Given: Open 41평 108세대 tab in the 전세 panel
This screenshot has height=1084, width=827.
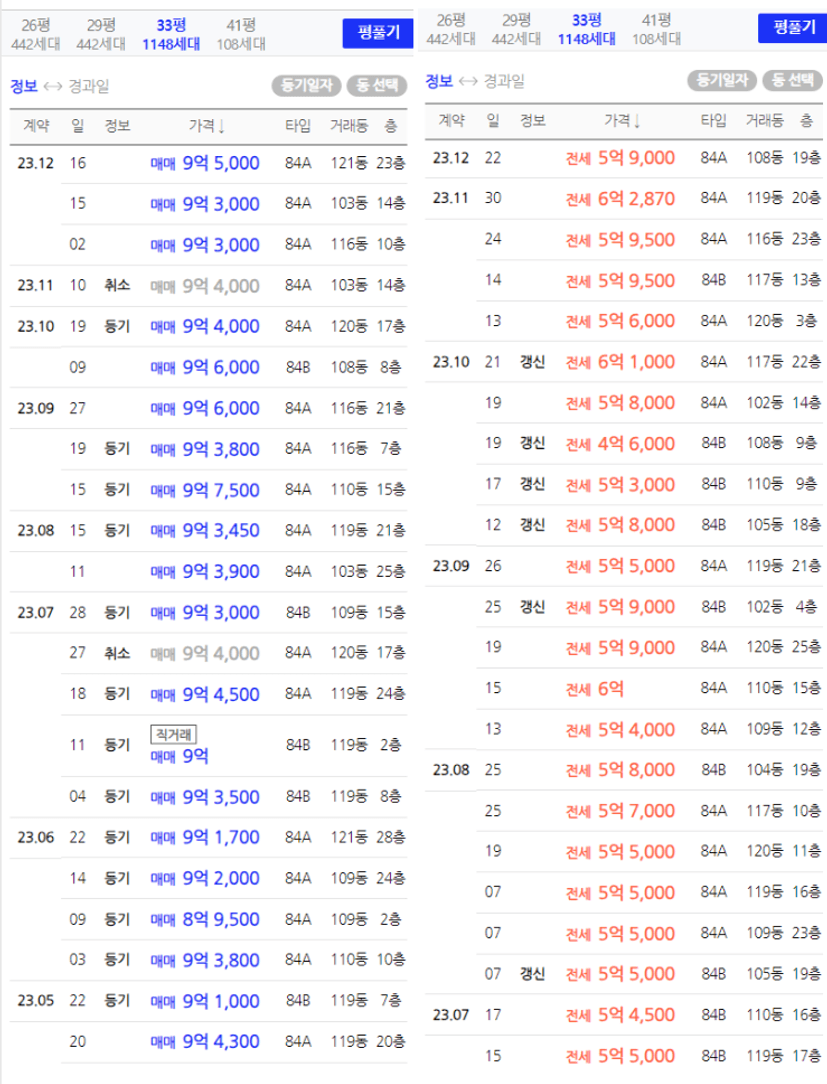Looking at the screenshot, I should [656, 29].
